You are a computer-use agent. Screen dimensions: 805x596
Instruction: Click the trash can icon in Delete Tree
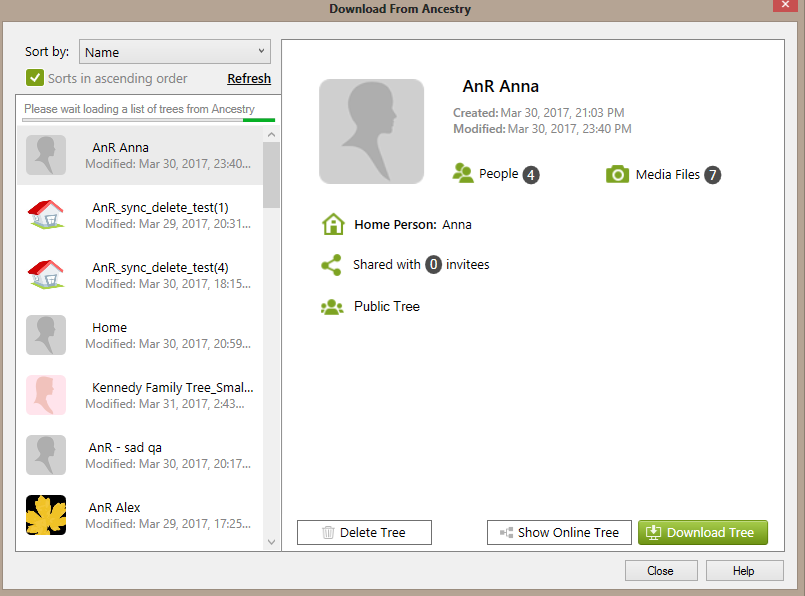(328, 532)
